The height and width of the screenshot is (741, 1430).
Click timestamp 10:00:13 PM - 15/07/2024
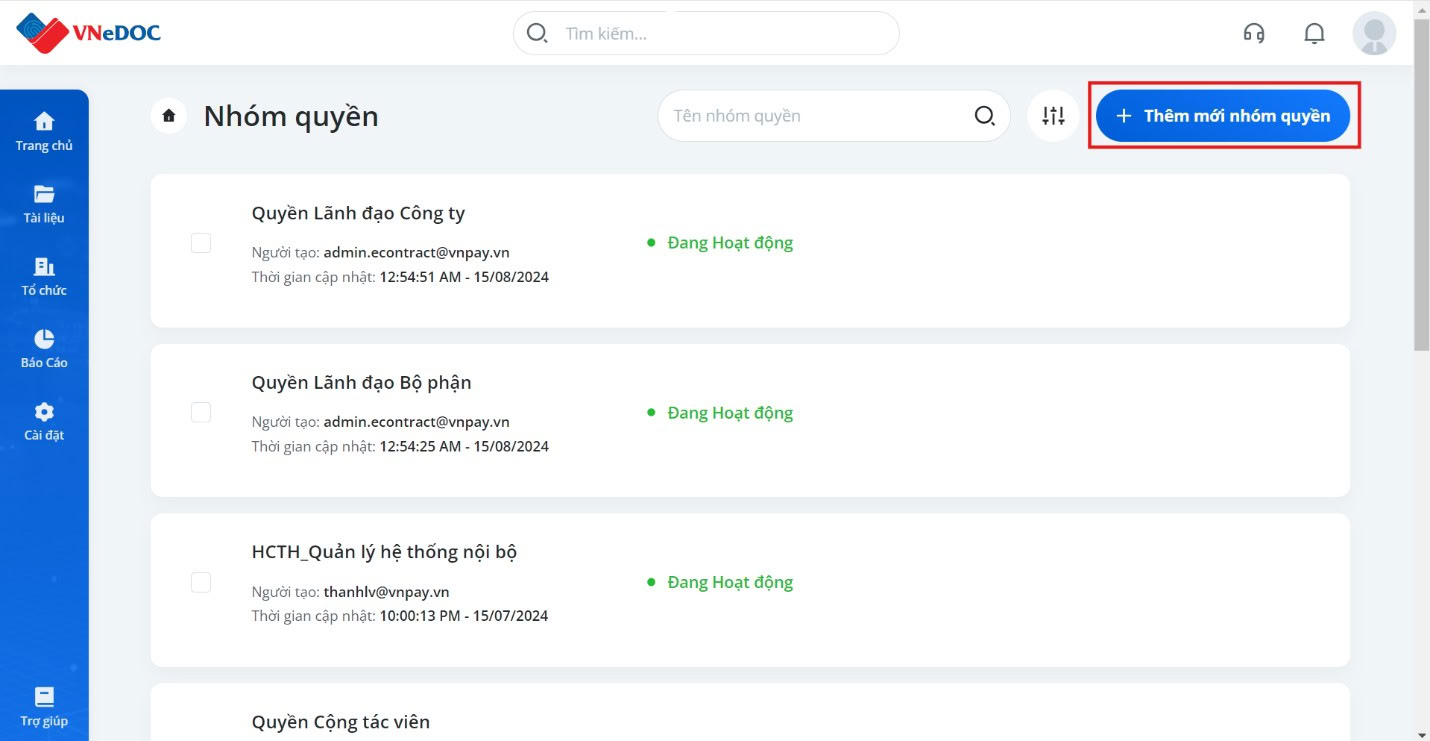[x=464, y=616]
